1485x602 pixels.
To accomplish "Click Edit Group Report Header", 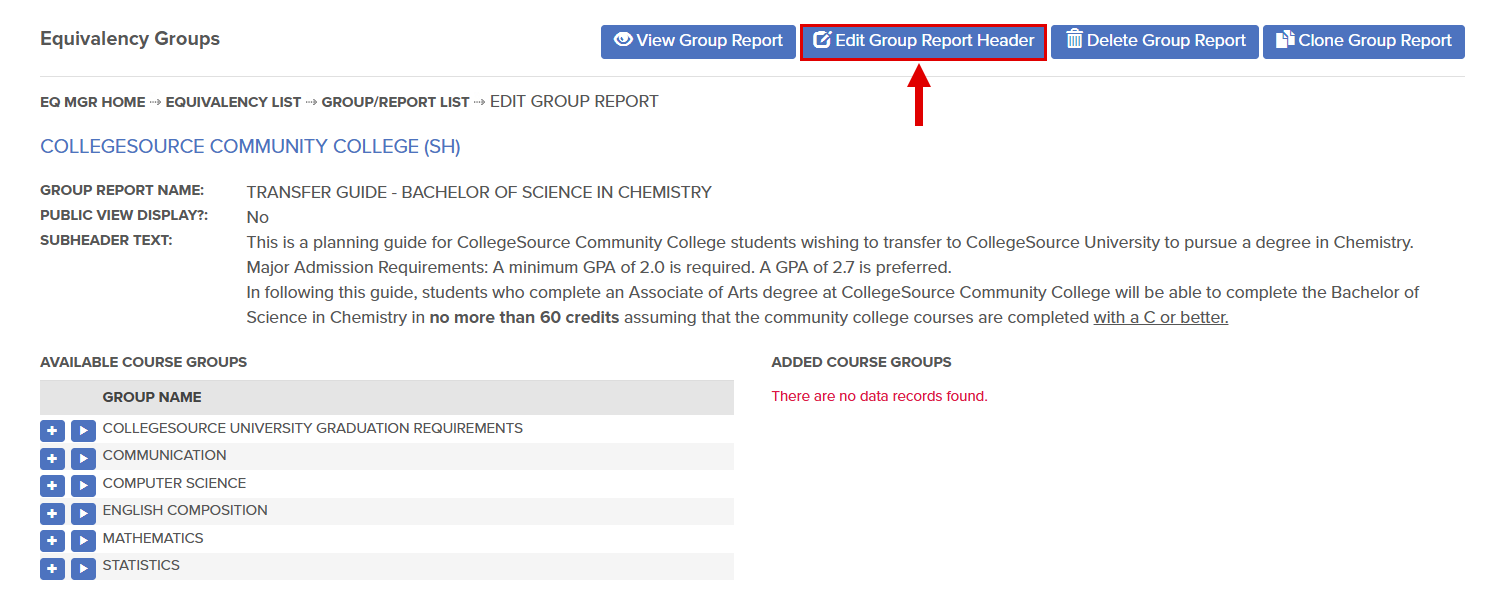I will click(x=924, y=42).
